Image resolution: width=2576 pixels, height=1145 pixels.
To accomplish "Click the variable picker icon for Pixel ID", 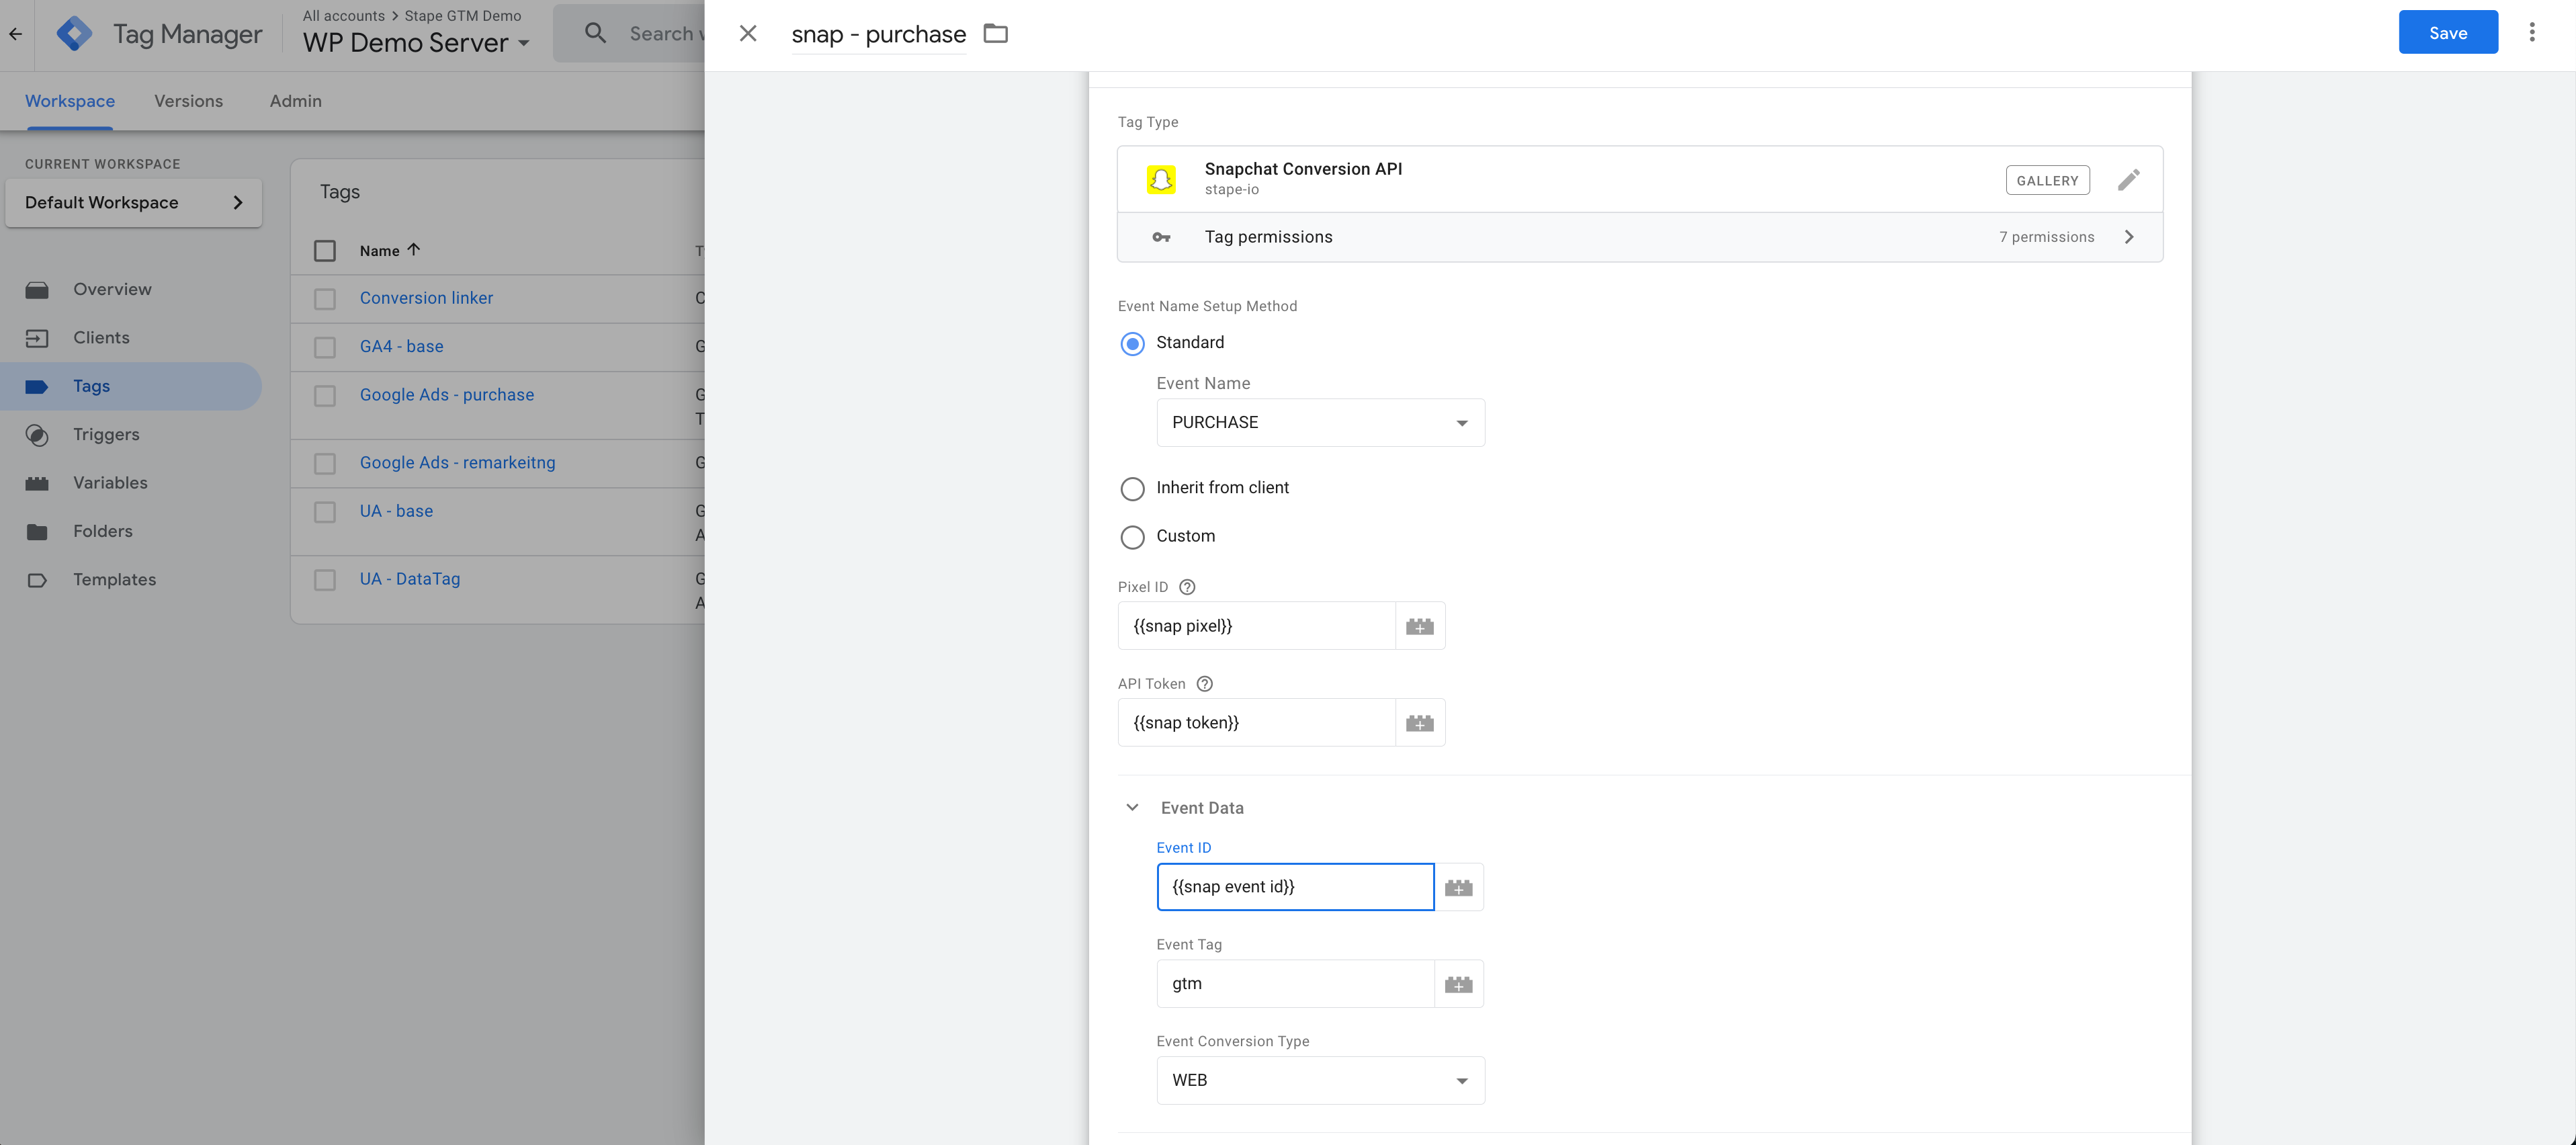I will point(1418,626).
